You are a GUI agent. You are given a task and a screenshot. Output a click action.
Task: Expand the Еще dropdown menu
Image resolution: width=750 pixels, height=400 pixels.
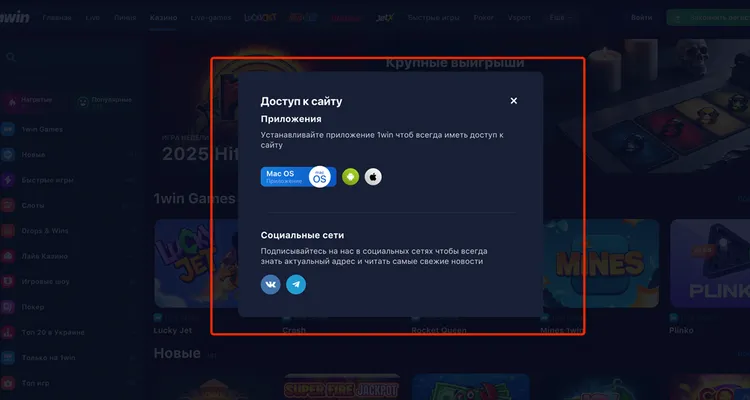(x=560, y=18)
